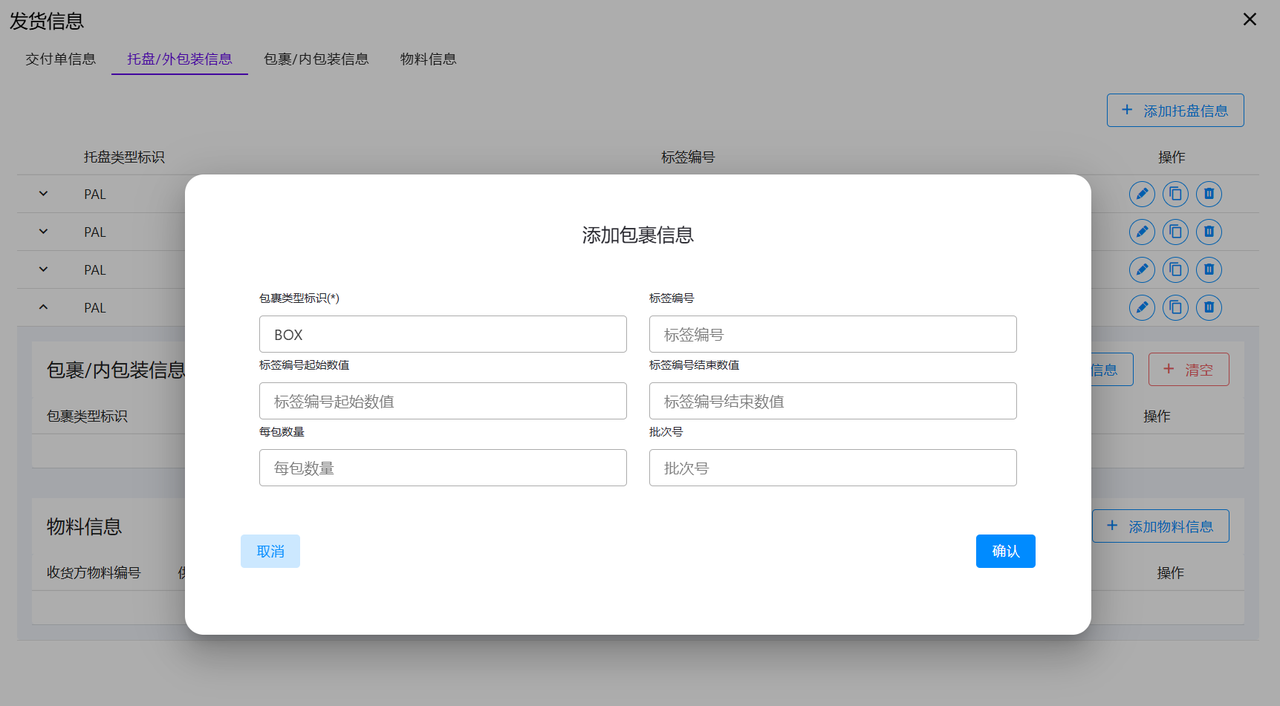
Task: Click edit pencil icon in fourth PAL row
Action: coord(1142,307)
